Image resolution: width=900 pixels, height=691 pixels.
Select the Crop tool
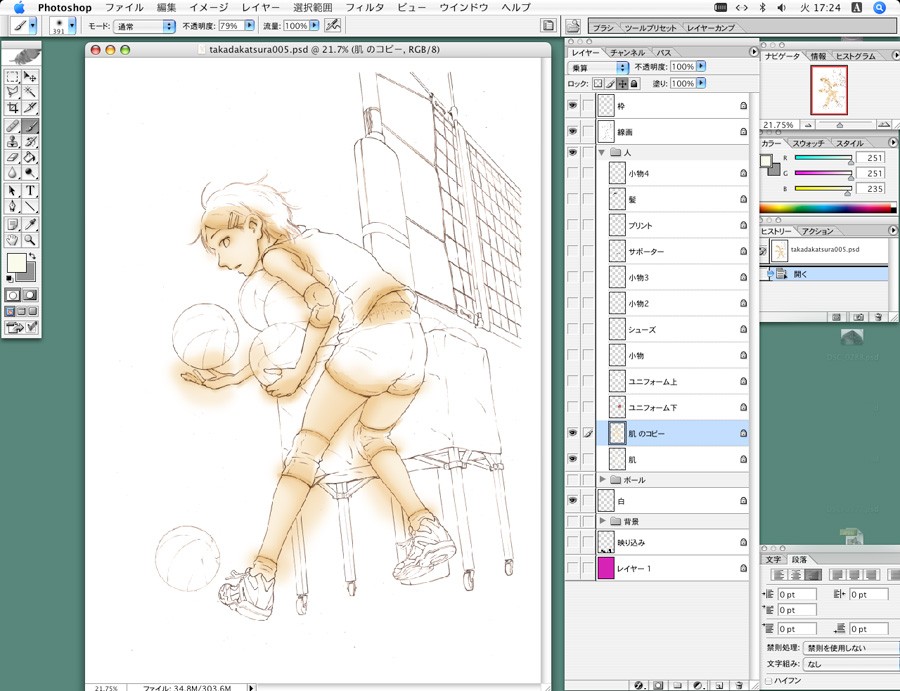(x=13, y=107)
